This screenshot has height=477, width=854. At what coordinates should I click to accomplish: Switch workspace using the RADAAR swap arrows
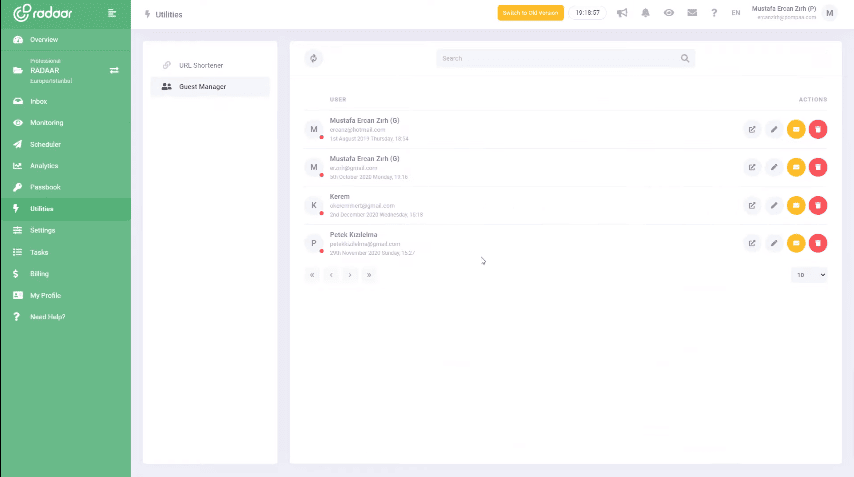click(x=114, y=71)
